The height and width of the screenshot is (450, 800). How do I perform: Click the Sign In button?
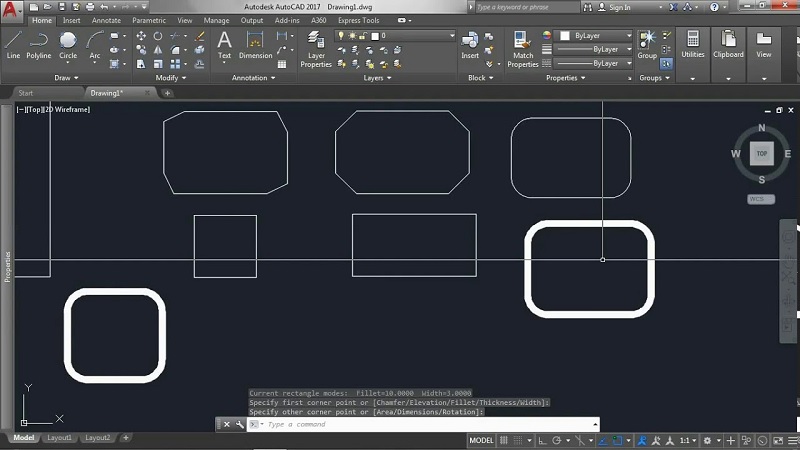(x=614, y=7)
